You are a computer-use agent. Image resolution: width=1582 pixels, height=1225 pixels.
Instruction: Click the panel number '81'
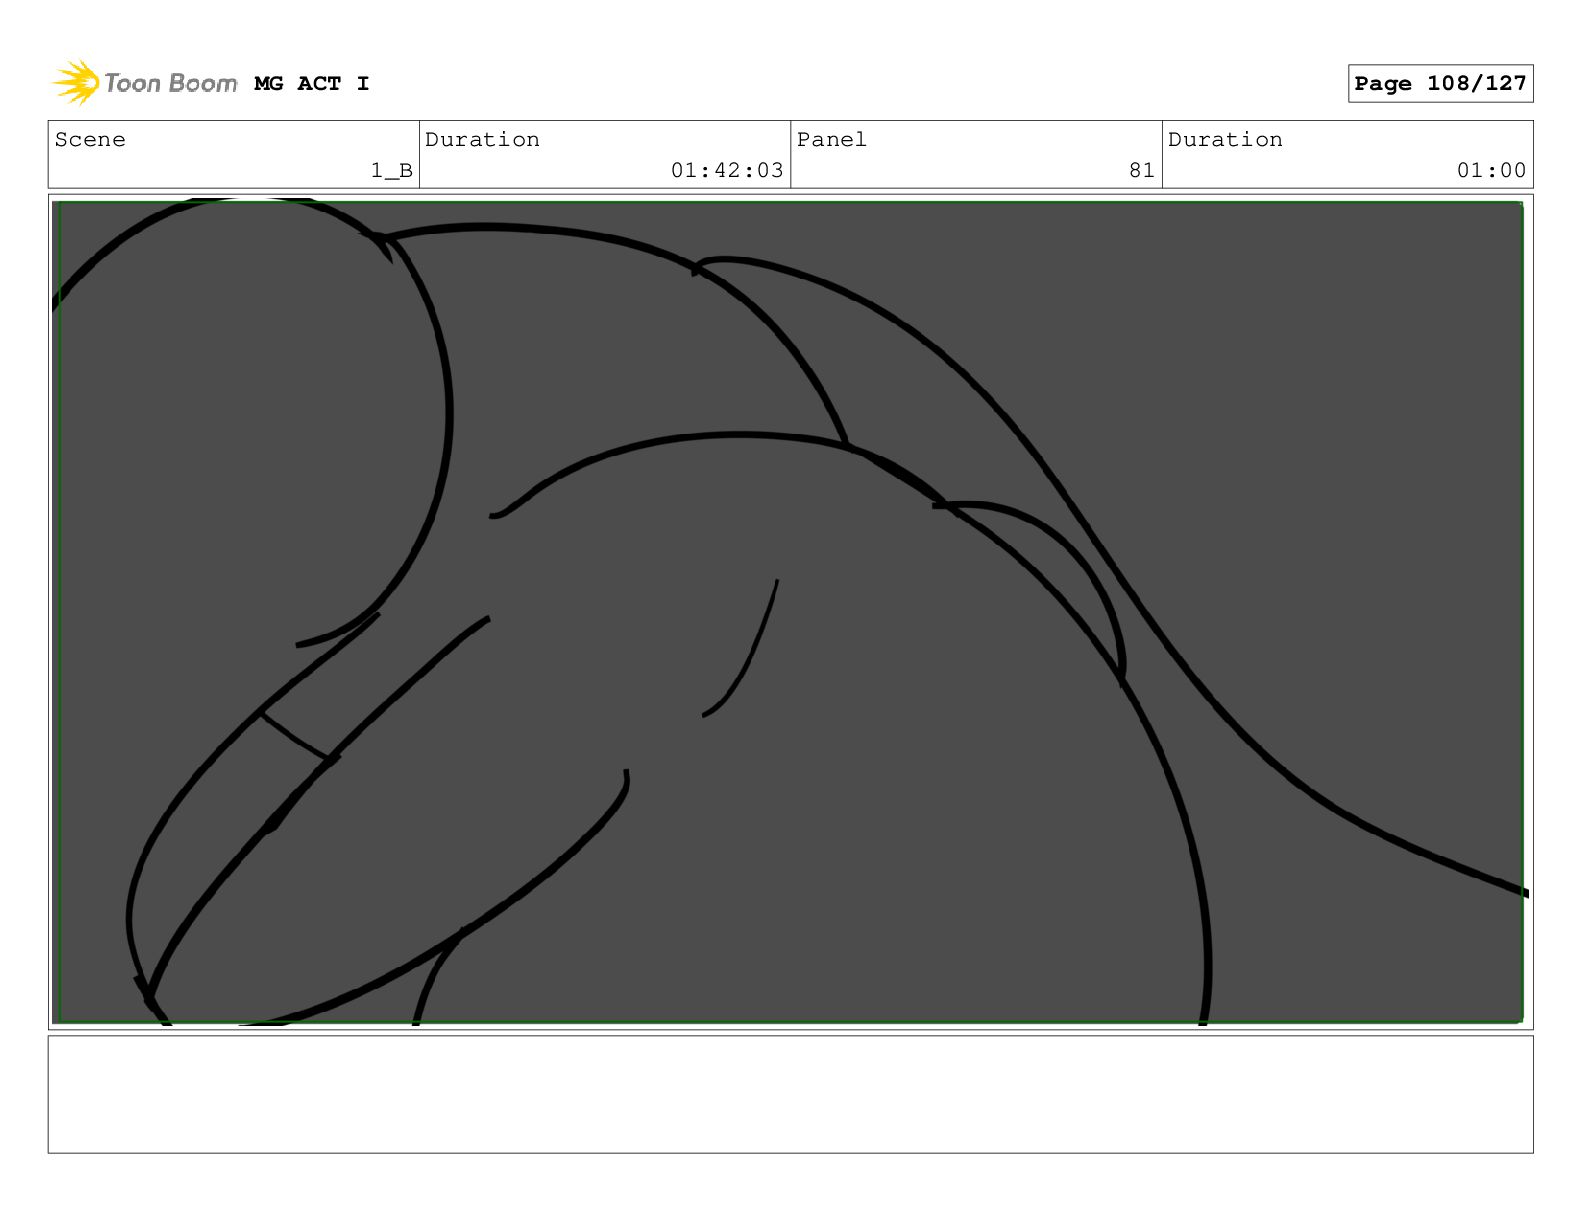tap(1142, 171)
